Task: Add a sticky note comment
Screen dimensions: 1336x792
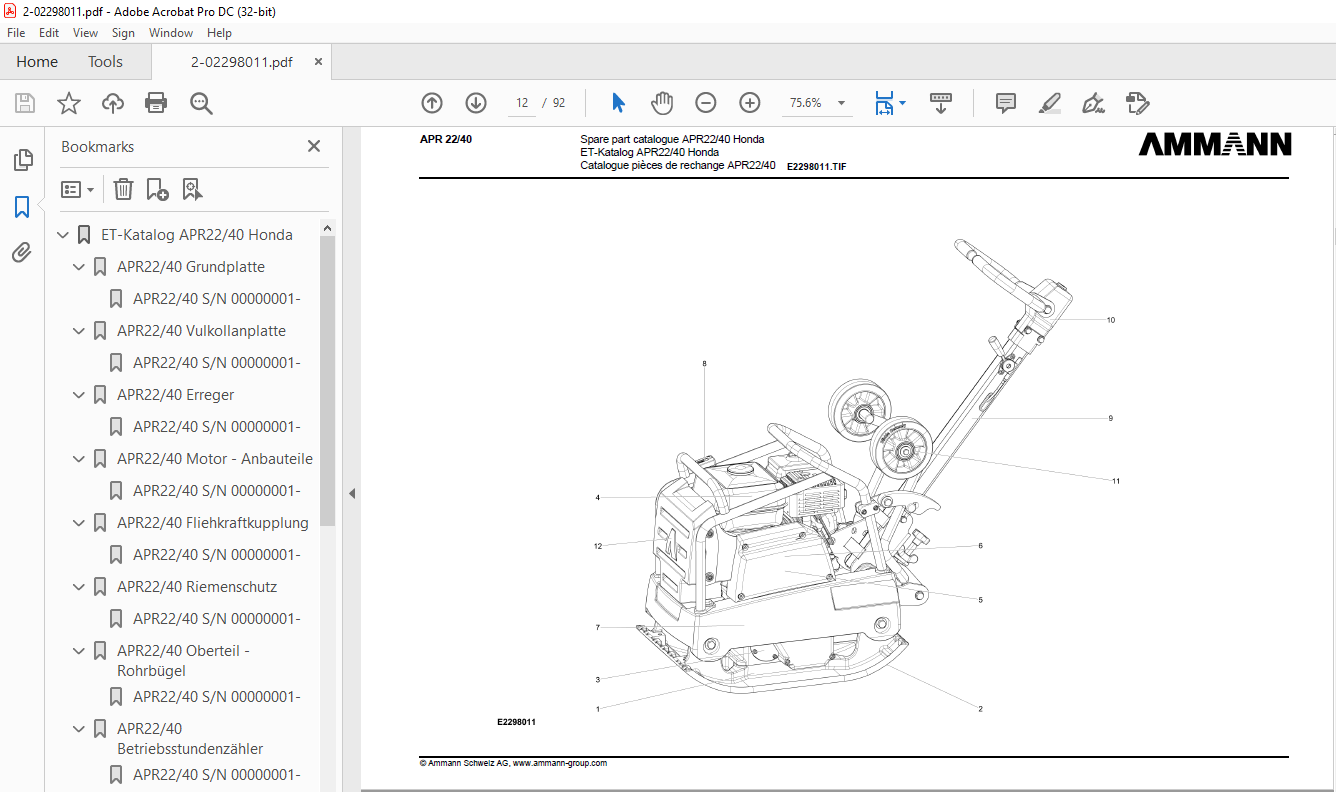Action: point(1006,103)
